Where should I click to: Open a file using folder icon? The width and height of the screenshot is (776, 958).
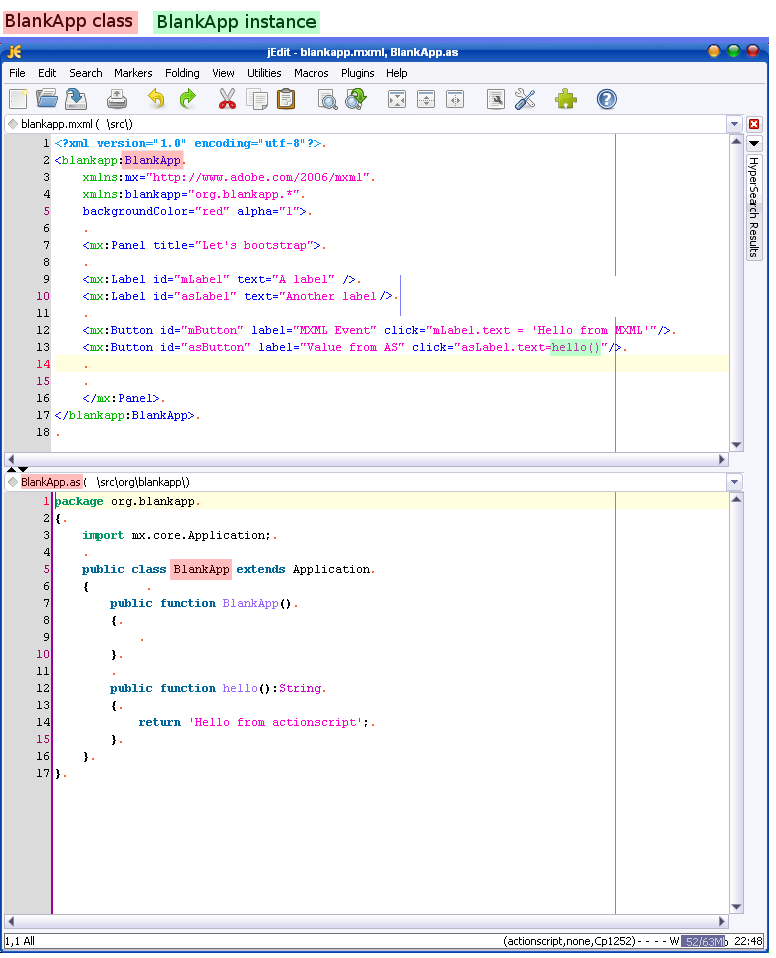[47, 99]
